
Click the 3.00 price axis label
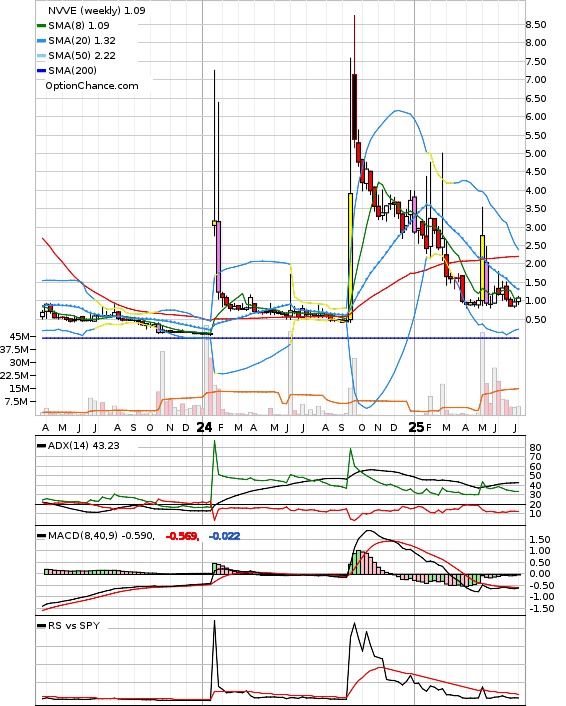point(536,227)
